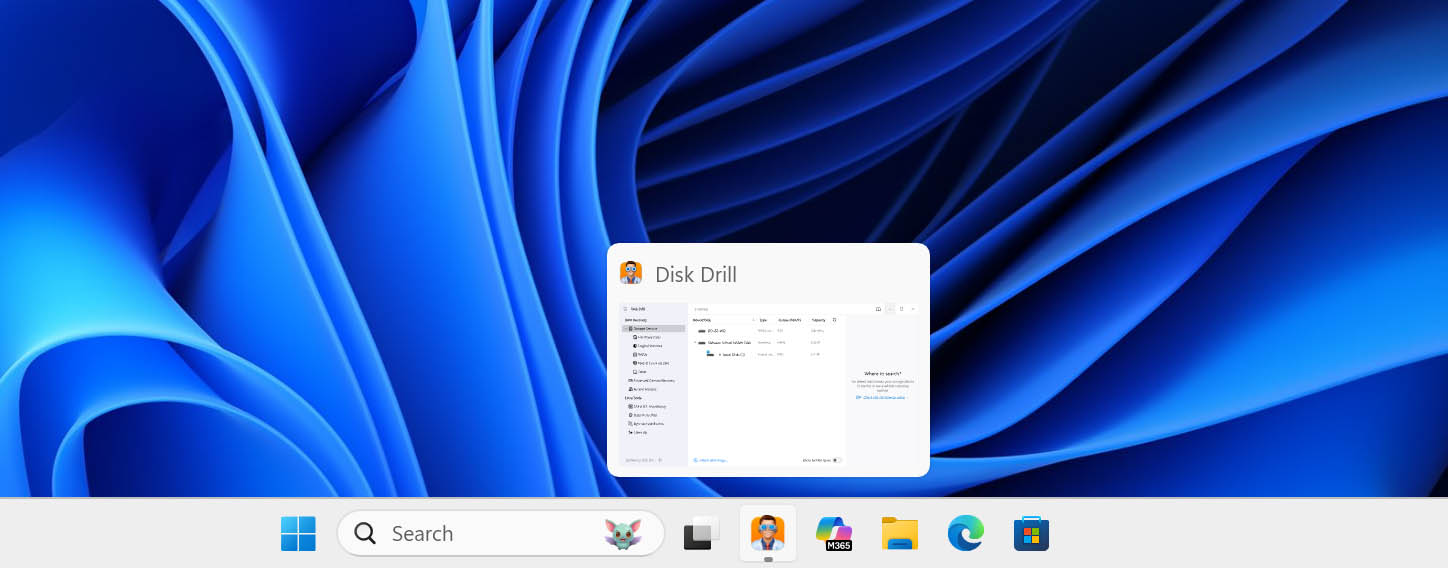Image resolution: width=1448 pixels, height=568 pixels.
Task: Launch Microsoft Edge browser
Action: 966,533
